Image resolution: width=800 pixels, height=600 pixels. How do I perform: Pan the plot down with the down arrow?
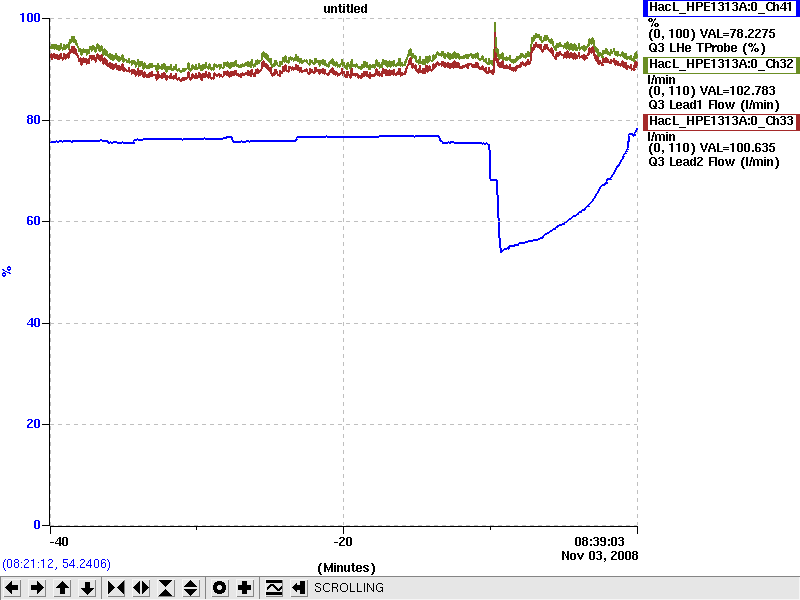click(87, 588)
